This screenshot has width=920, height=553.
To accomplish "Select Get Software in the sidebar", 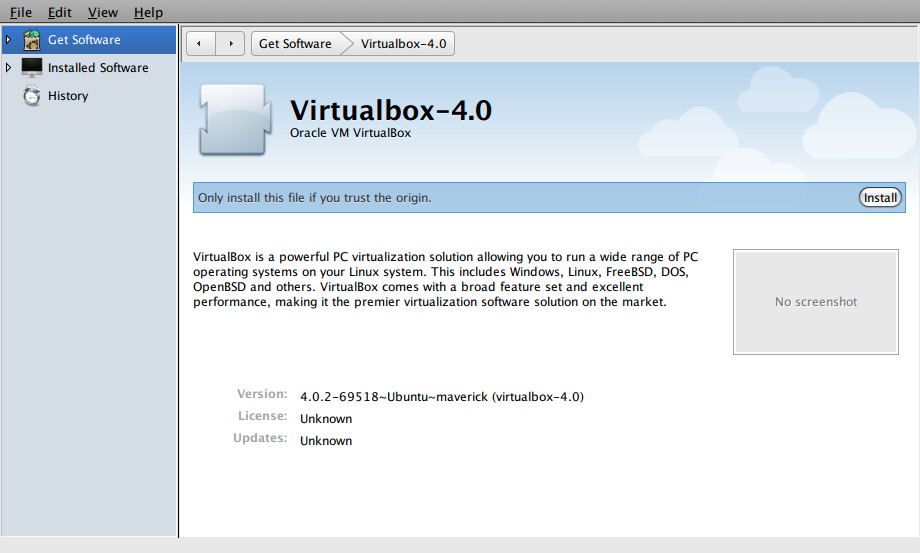I will 89,40.
